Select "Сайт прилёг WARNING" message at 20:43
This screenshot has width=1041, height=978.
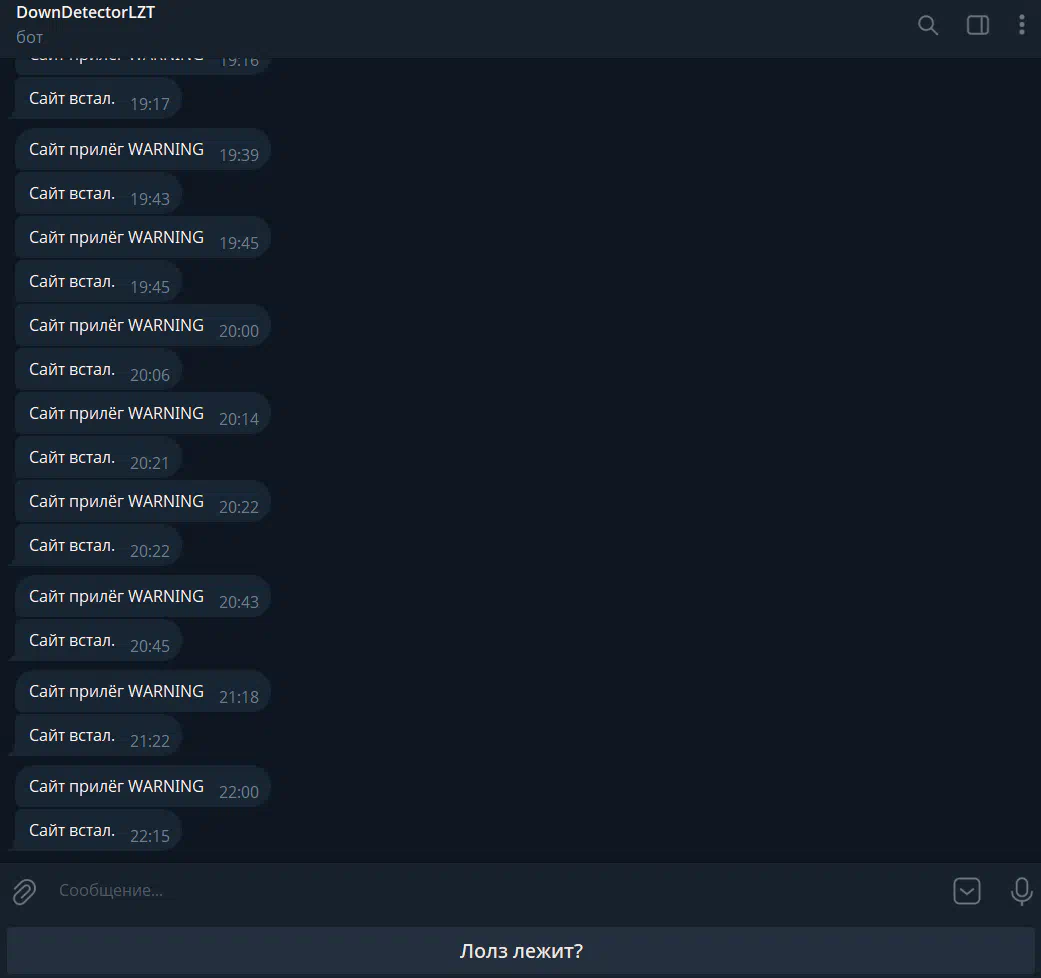142,596
